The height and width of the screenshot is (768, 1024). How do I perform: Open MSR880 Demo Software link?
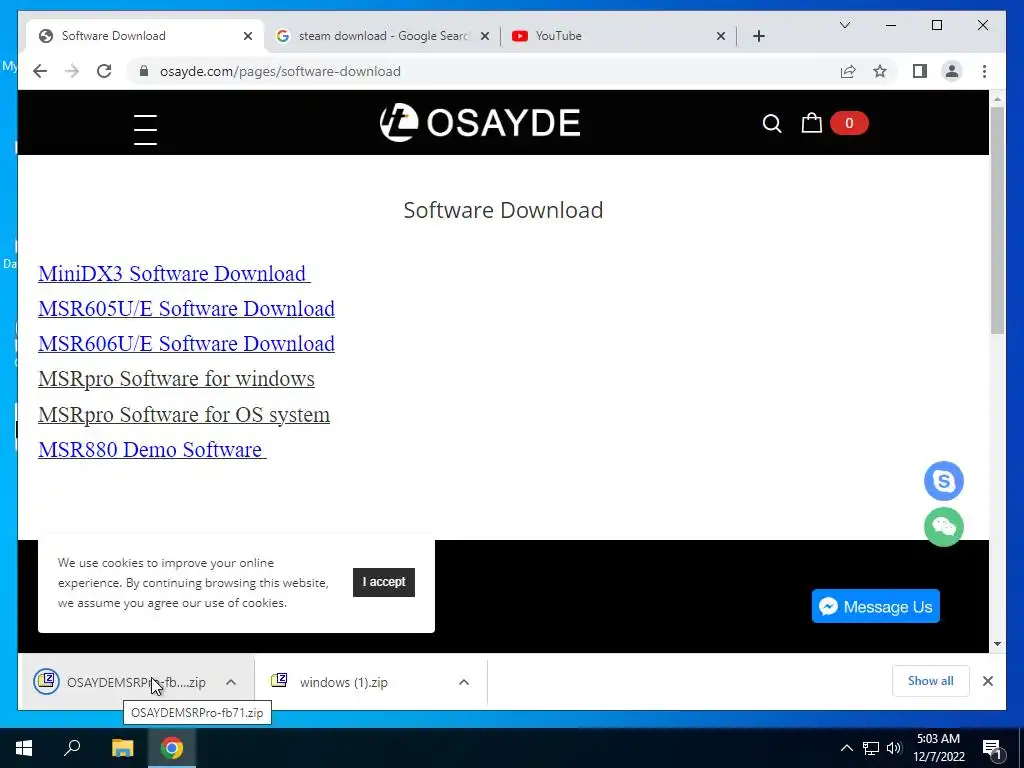pyautogui.click(x=152, y=449)
